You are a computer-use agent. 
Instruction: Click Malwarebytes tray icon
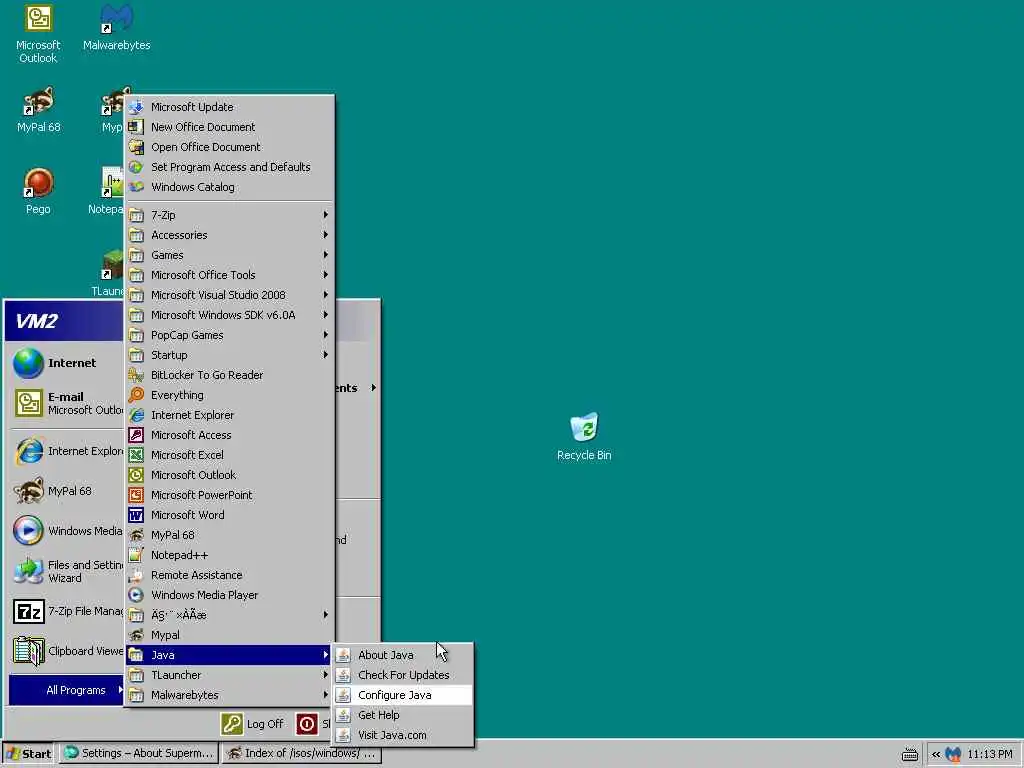pyautogui.click(x=953, y=754)
